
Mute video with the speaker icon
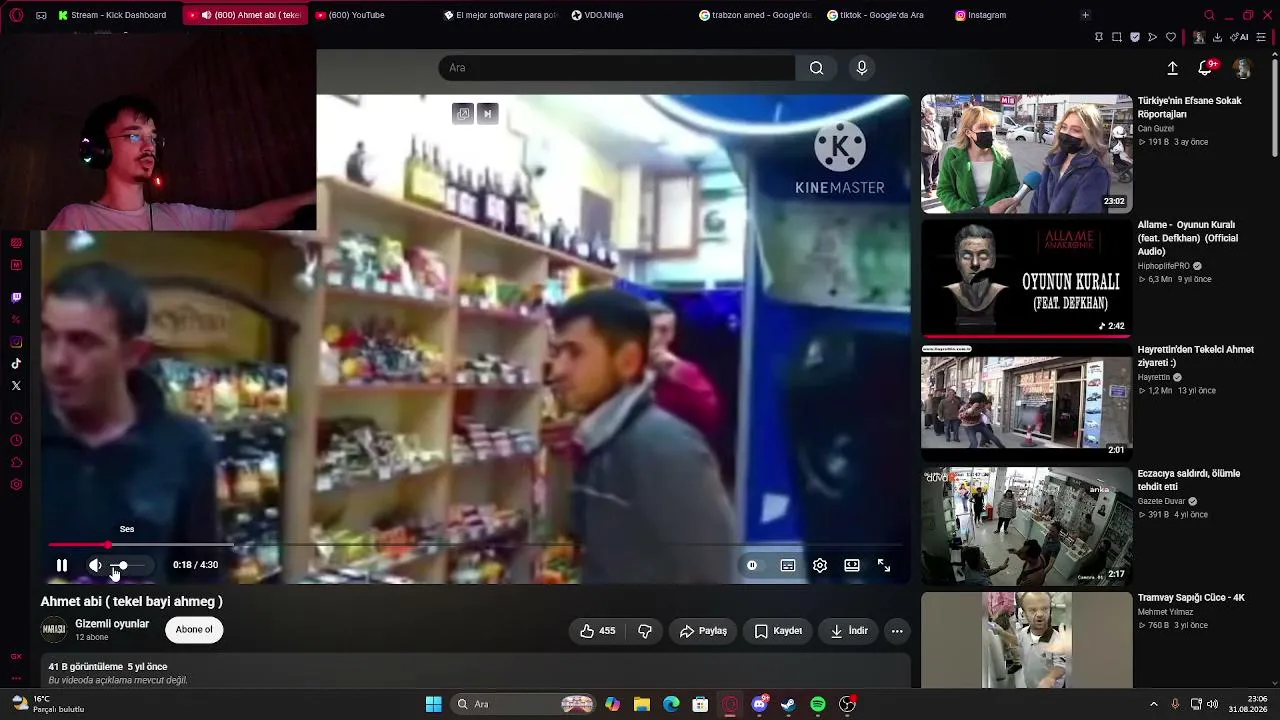click(x=95, y=565)
